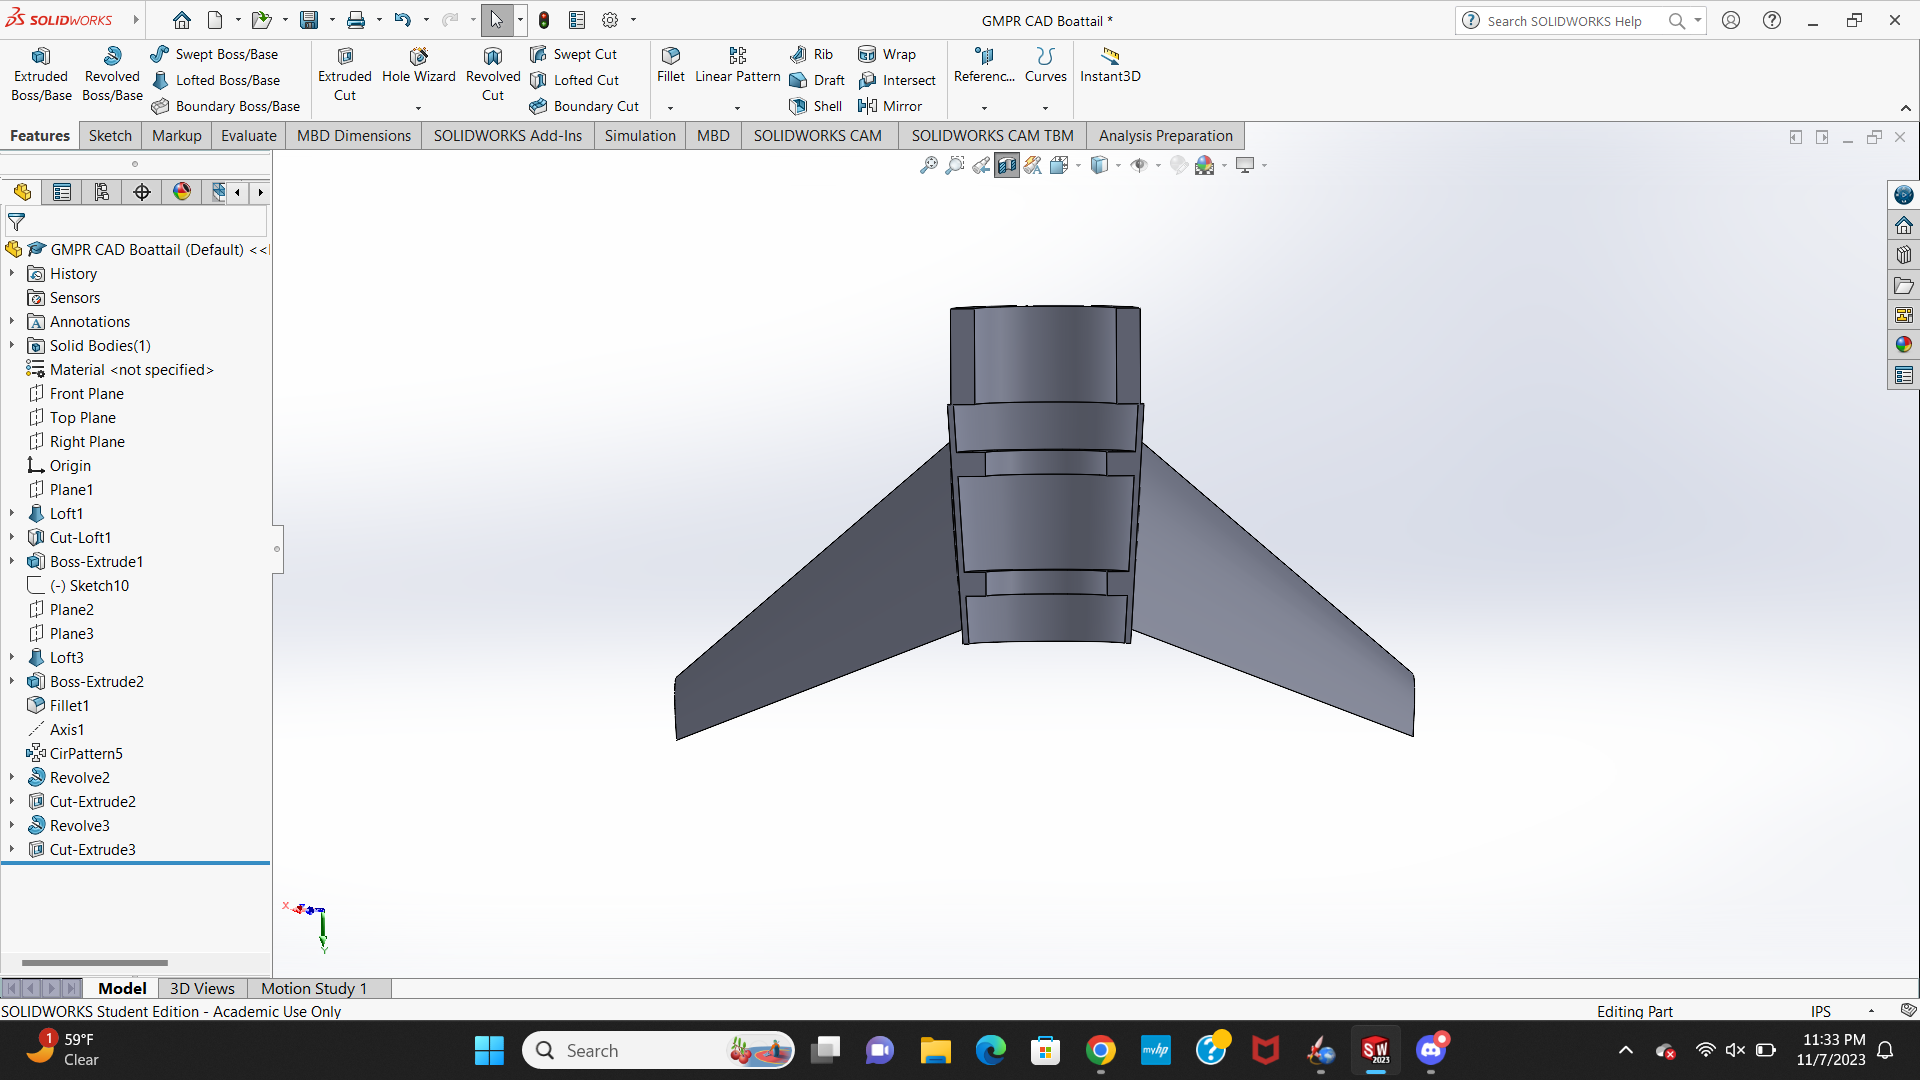The width and height of the screenshot is (1920, 1080).
Task: Open Chrome from the taskbar
Action: (1100, 1051)
